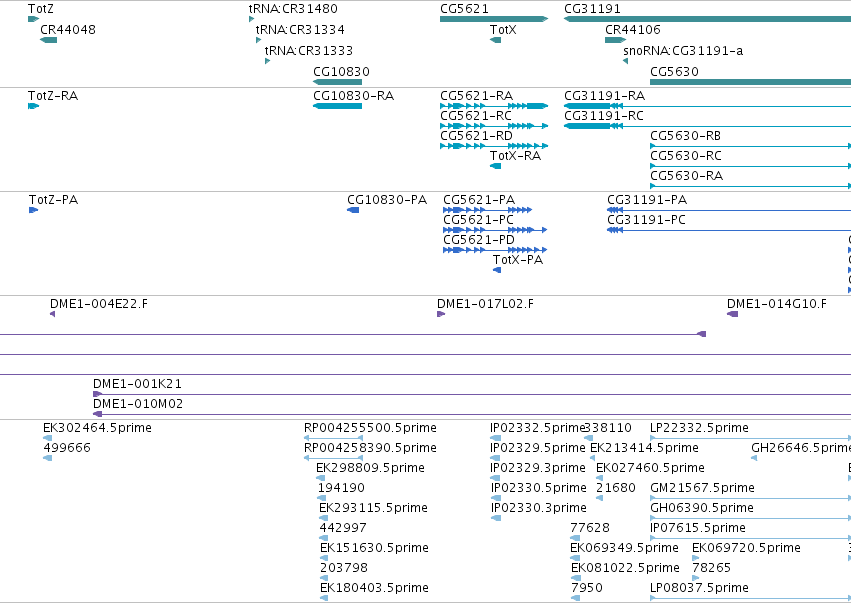Select the DME1-004E22.F clone end label
The width and height of the screenshot is (851, 603).
point(99,304)
